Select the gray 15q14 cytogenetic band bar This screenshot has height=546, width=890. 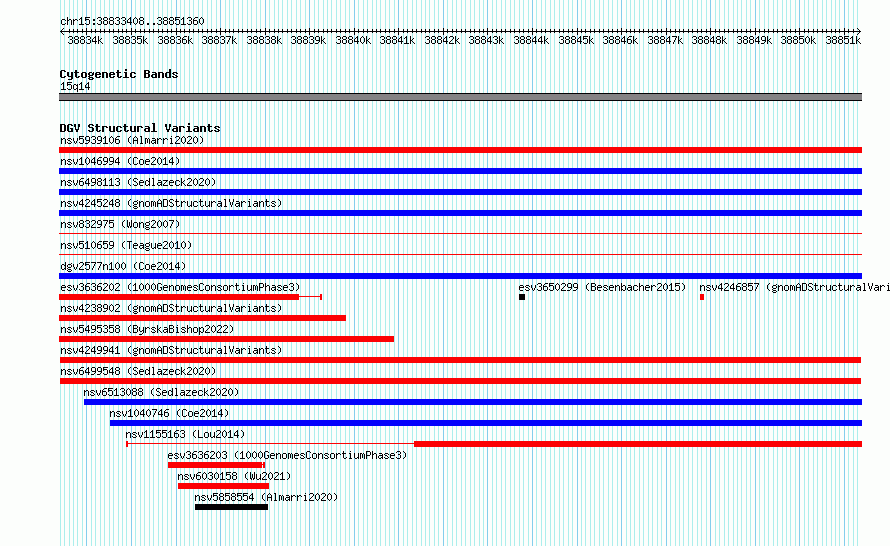point(460,97)
